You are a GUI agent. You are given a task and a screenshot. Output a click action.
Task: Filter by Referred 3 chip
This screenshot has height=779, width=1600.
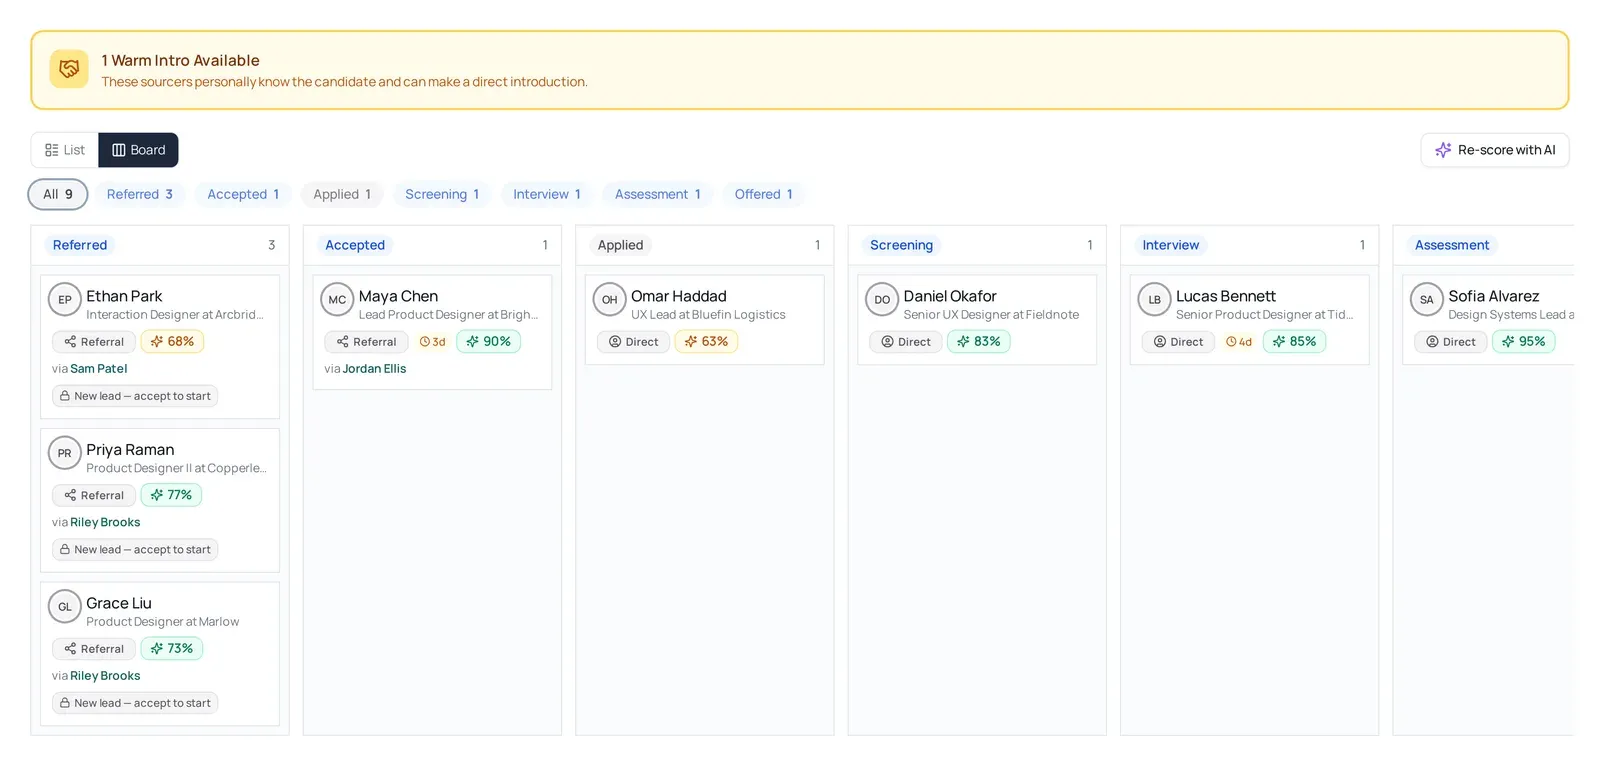point(140,194)
